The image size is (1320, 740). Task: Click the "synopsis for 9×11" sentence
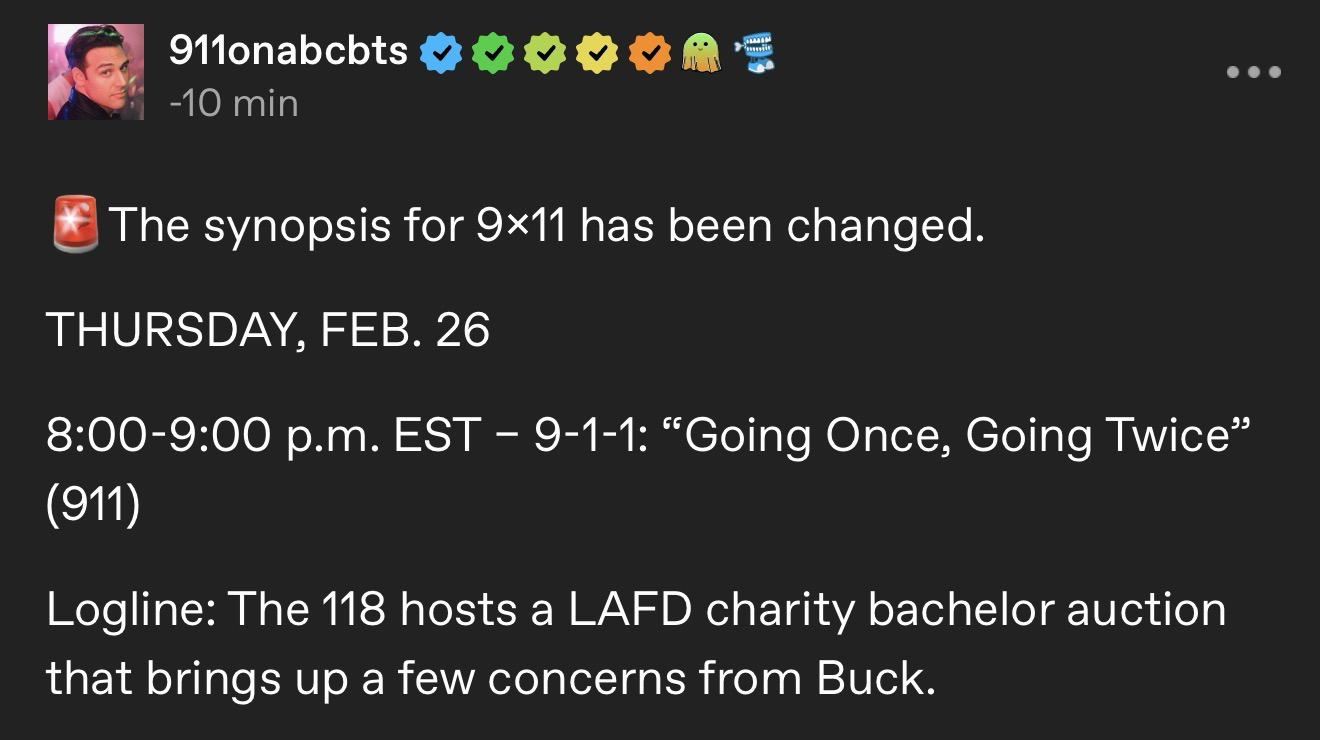tap(545, 226)
